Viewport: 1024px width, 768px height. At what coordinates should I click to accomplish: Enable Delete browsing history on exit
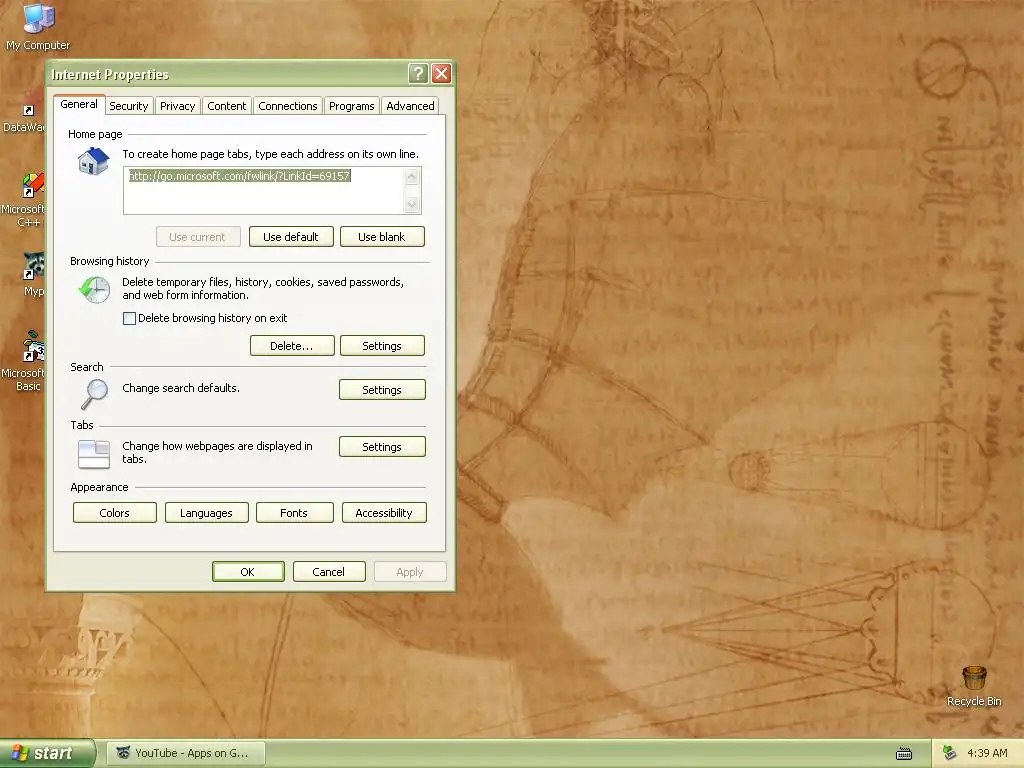point(129,318)
